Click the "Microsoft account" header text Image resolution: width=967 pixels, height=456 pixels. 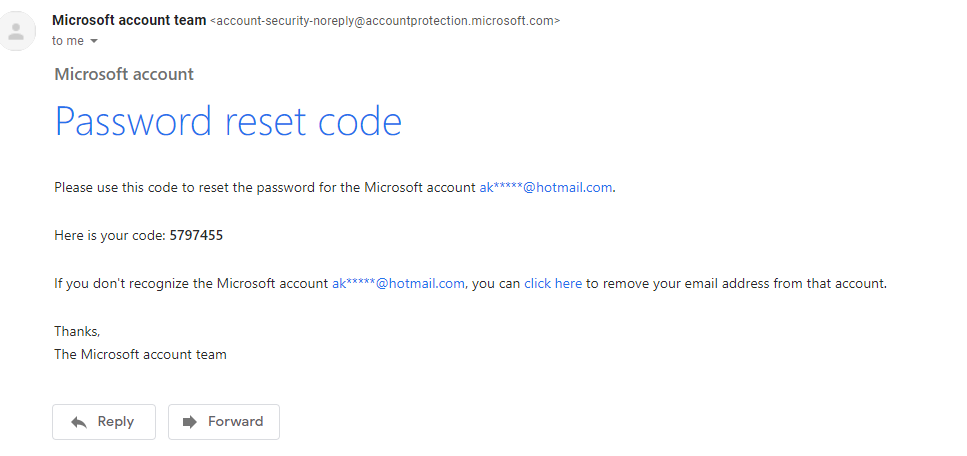[124, 74]
